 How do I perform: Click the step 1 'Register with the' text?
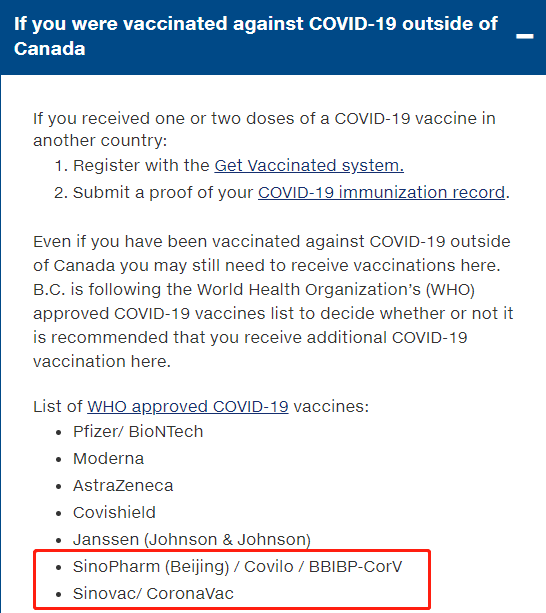pos(141,165)
